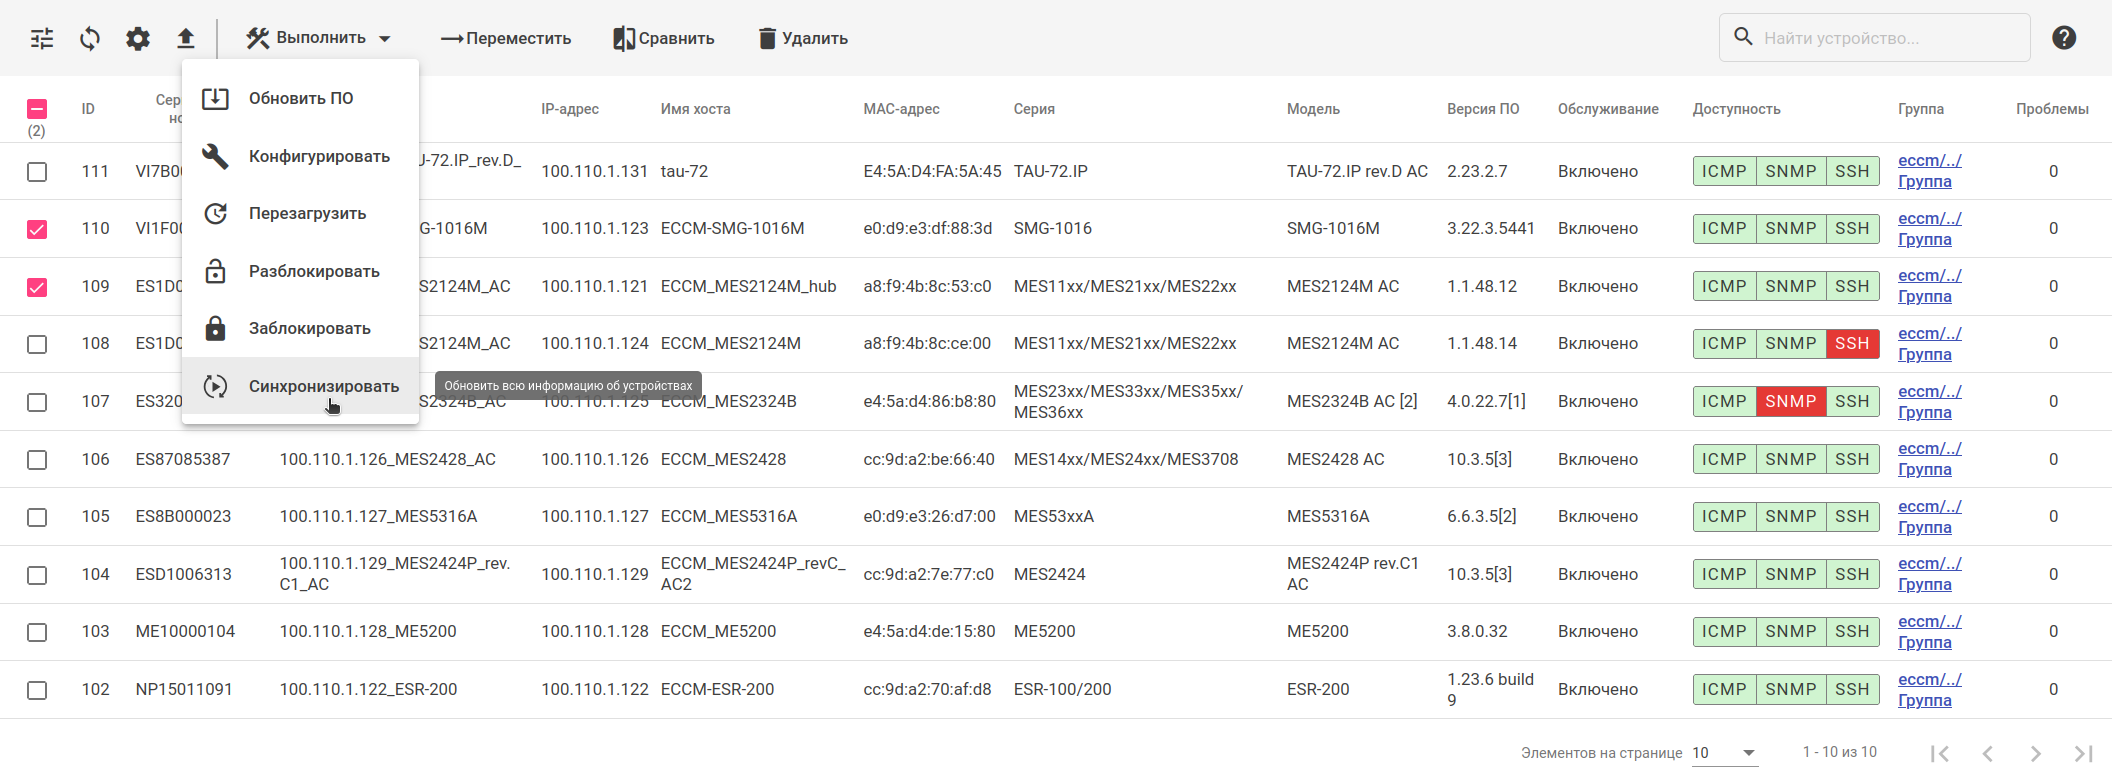The height and width of the screenshot is (780, 2112).
Task: Click the Переместить button
Action: [x=506, y=39]
